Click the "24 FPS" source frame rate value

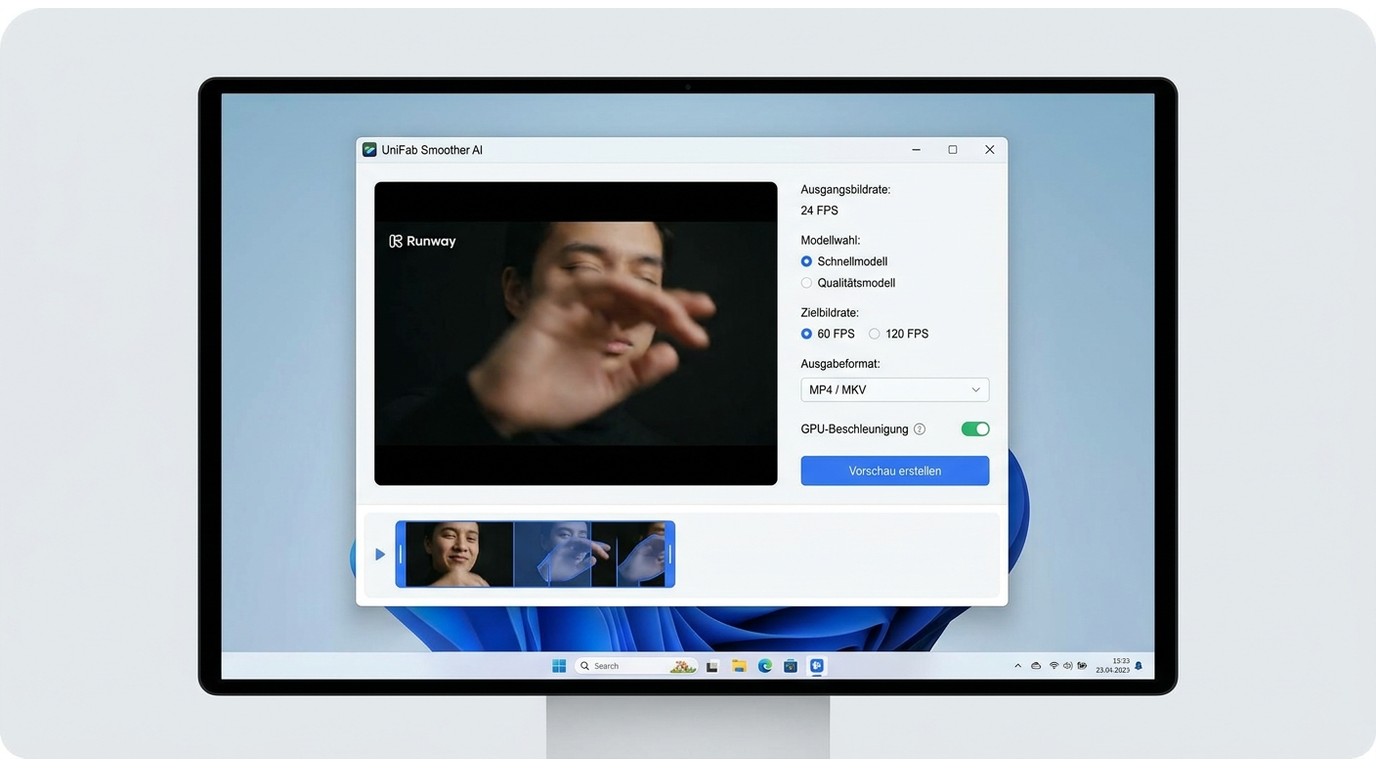coord(820,211)
